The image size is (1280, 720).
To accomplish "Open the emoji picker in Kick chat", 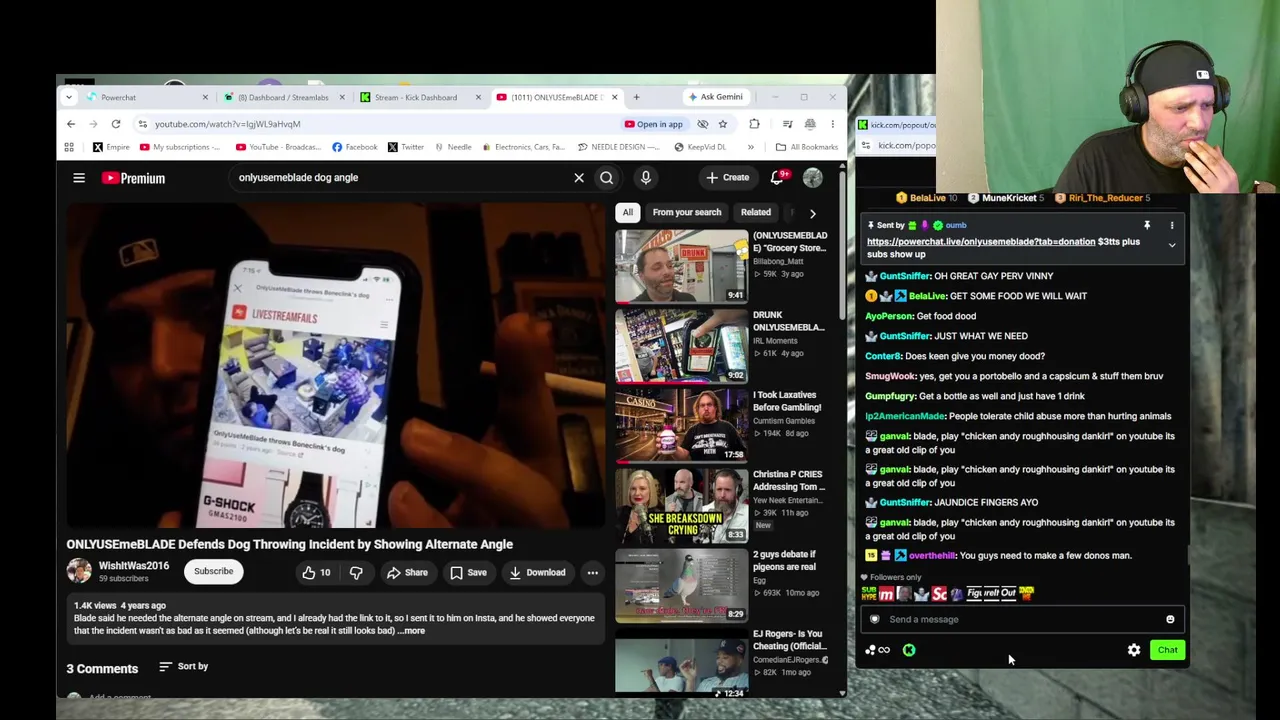I will click(1170, 619).
